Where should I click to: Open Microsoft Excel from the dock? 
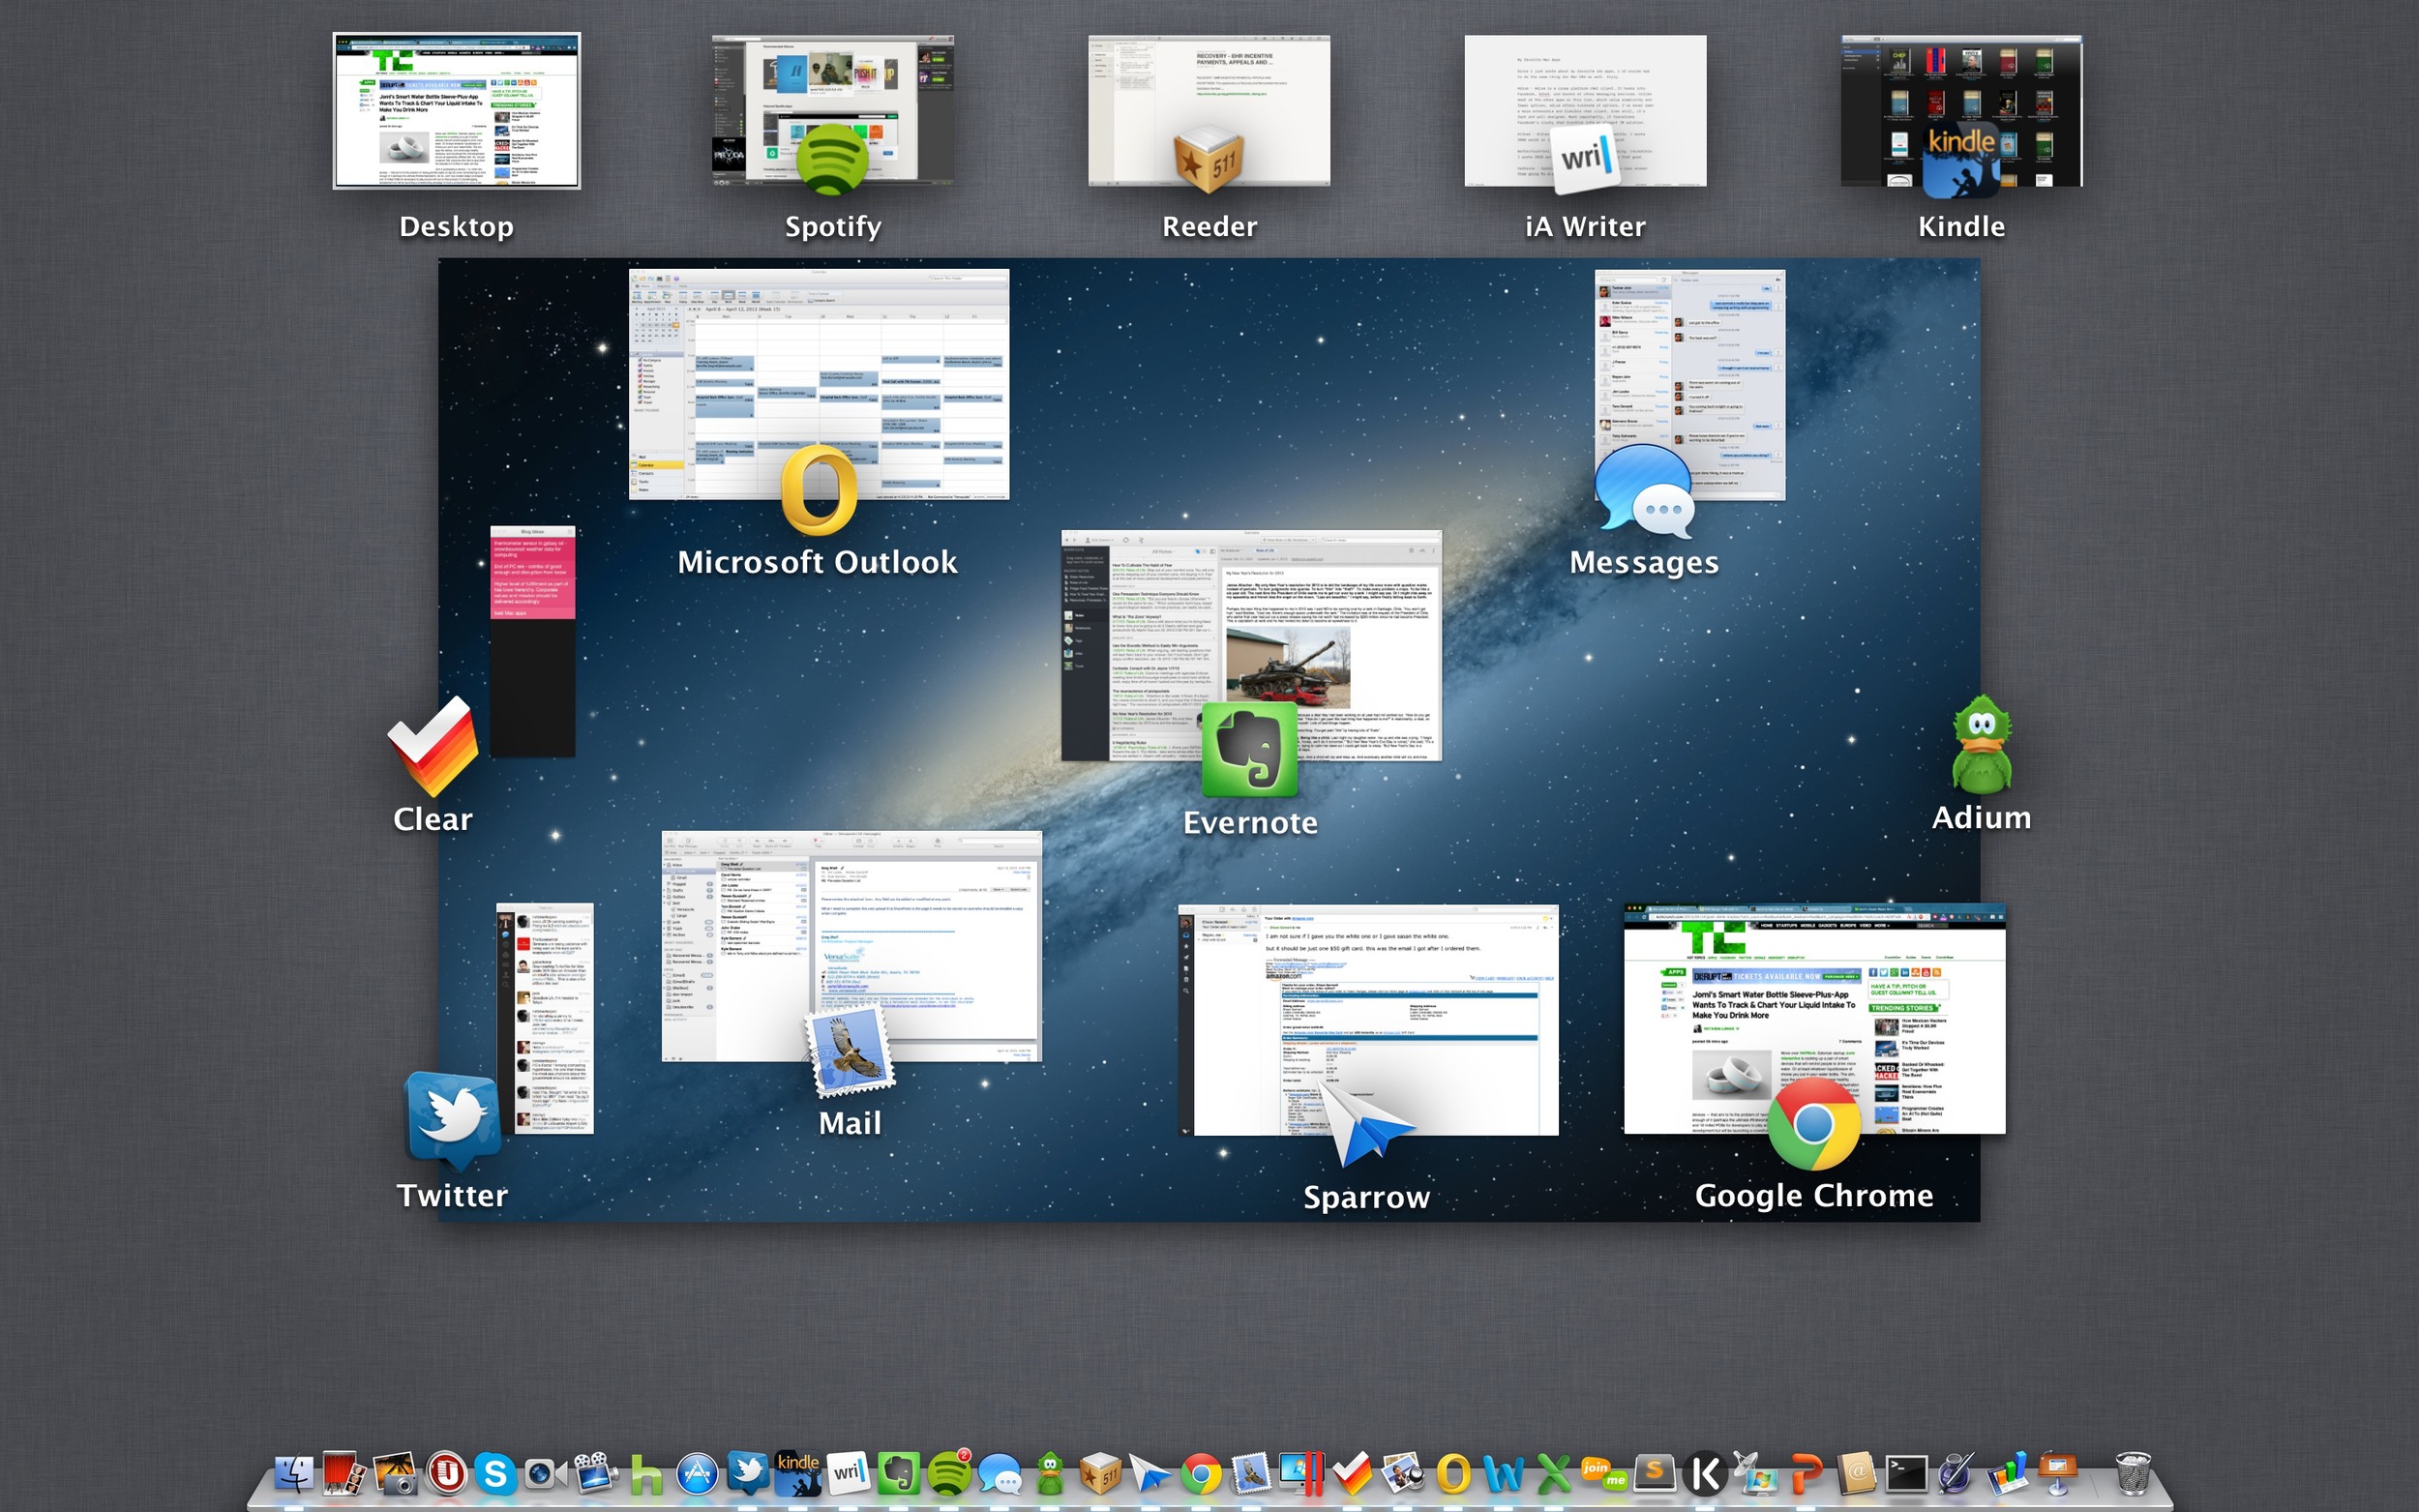point(1554,1474)
